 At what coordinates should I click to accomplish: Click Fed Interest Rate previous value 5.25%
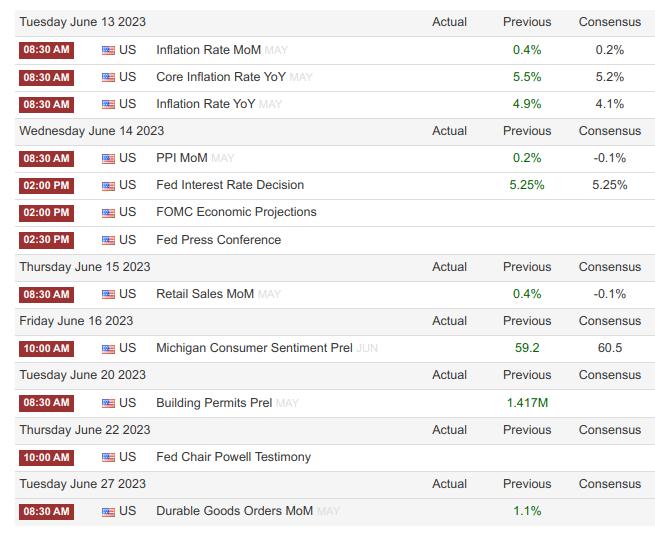[527, 185]
